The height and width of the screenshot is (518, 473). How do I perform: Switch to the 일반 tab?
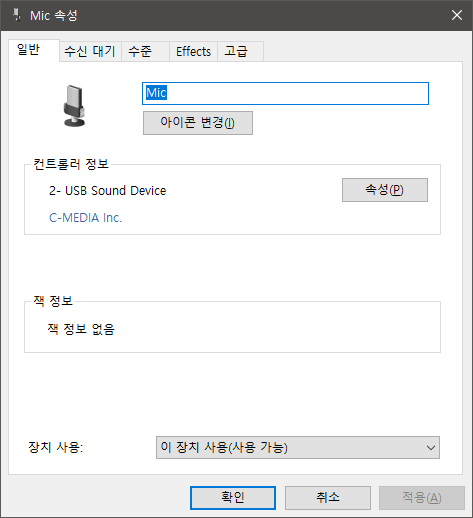pos(34,50)
